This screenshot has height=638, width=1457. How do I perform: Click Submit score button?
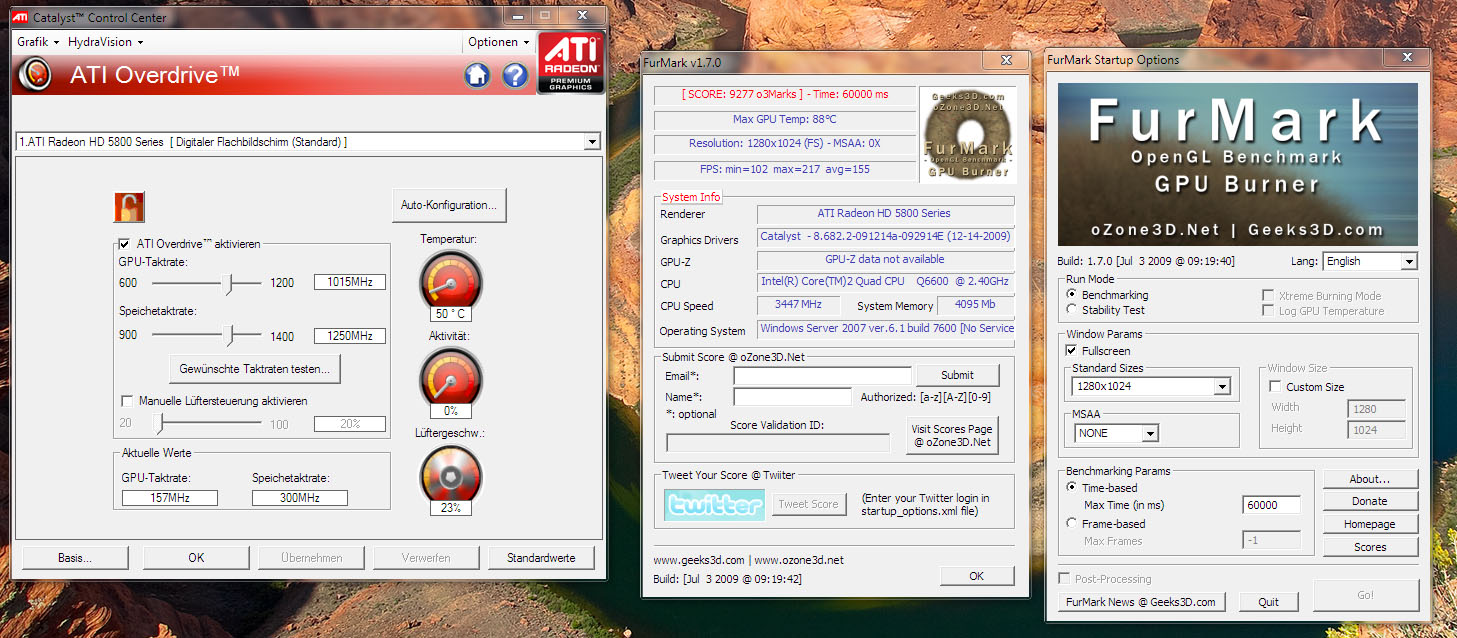click(x=957, y=375)
